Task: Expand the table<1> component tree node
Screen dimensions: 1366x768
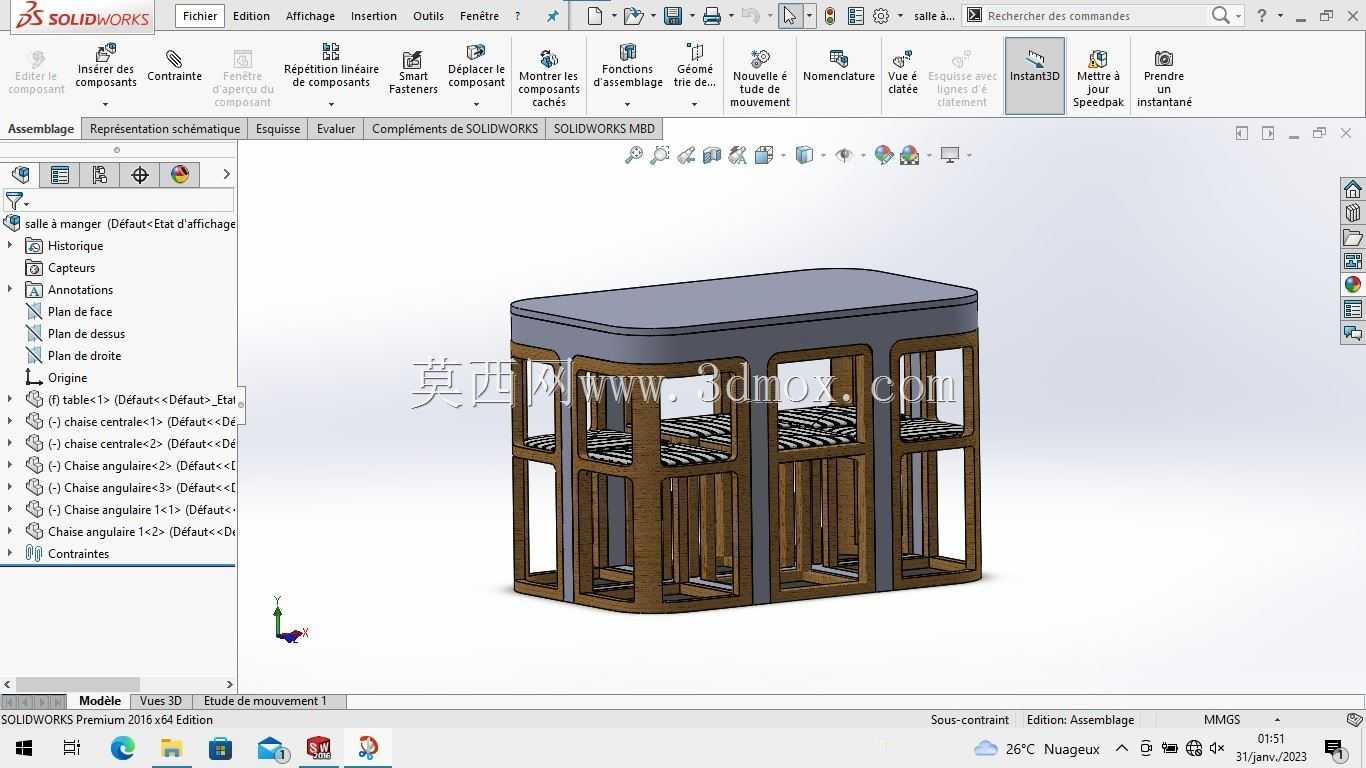Action: point(10,399)
